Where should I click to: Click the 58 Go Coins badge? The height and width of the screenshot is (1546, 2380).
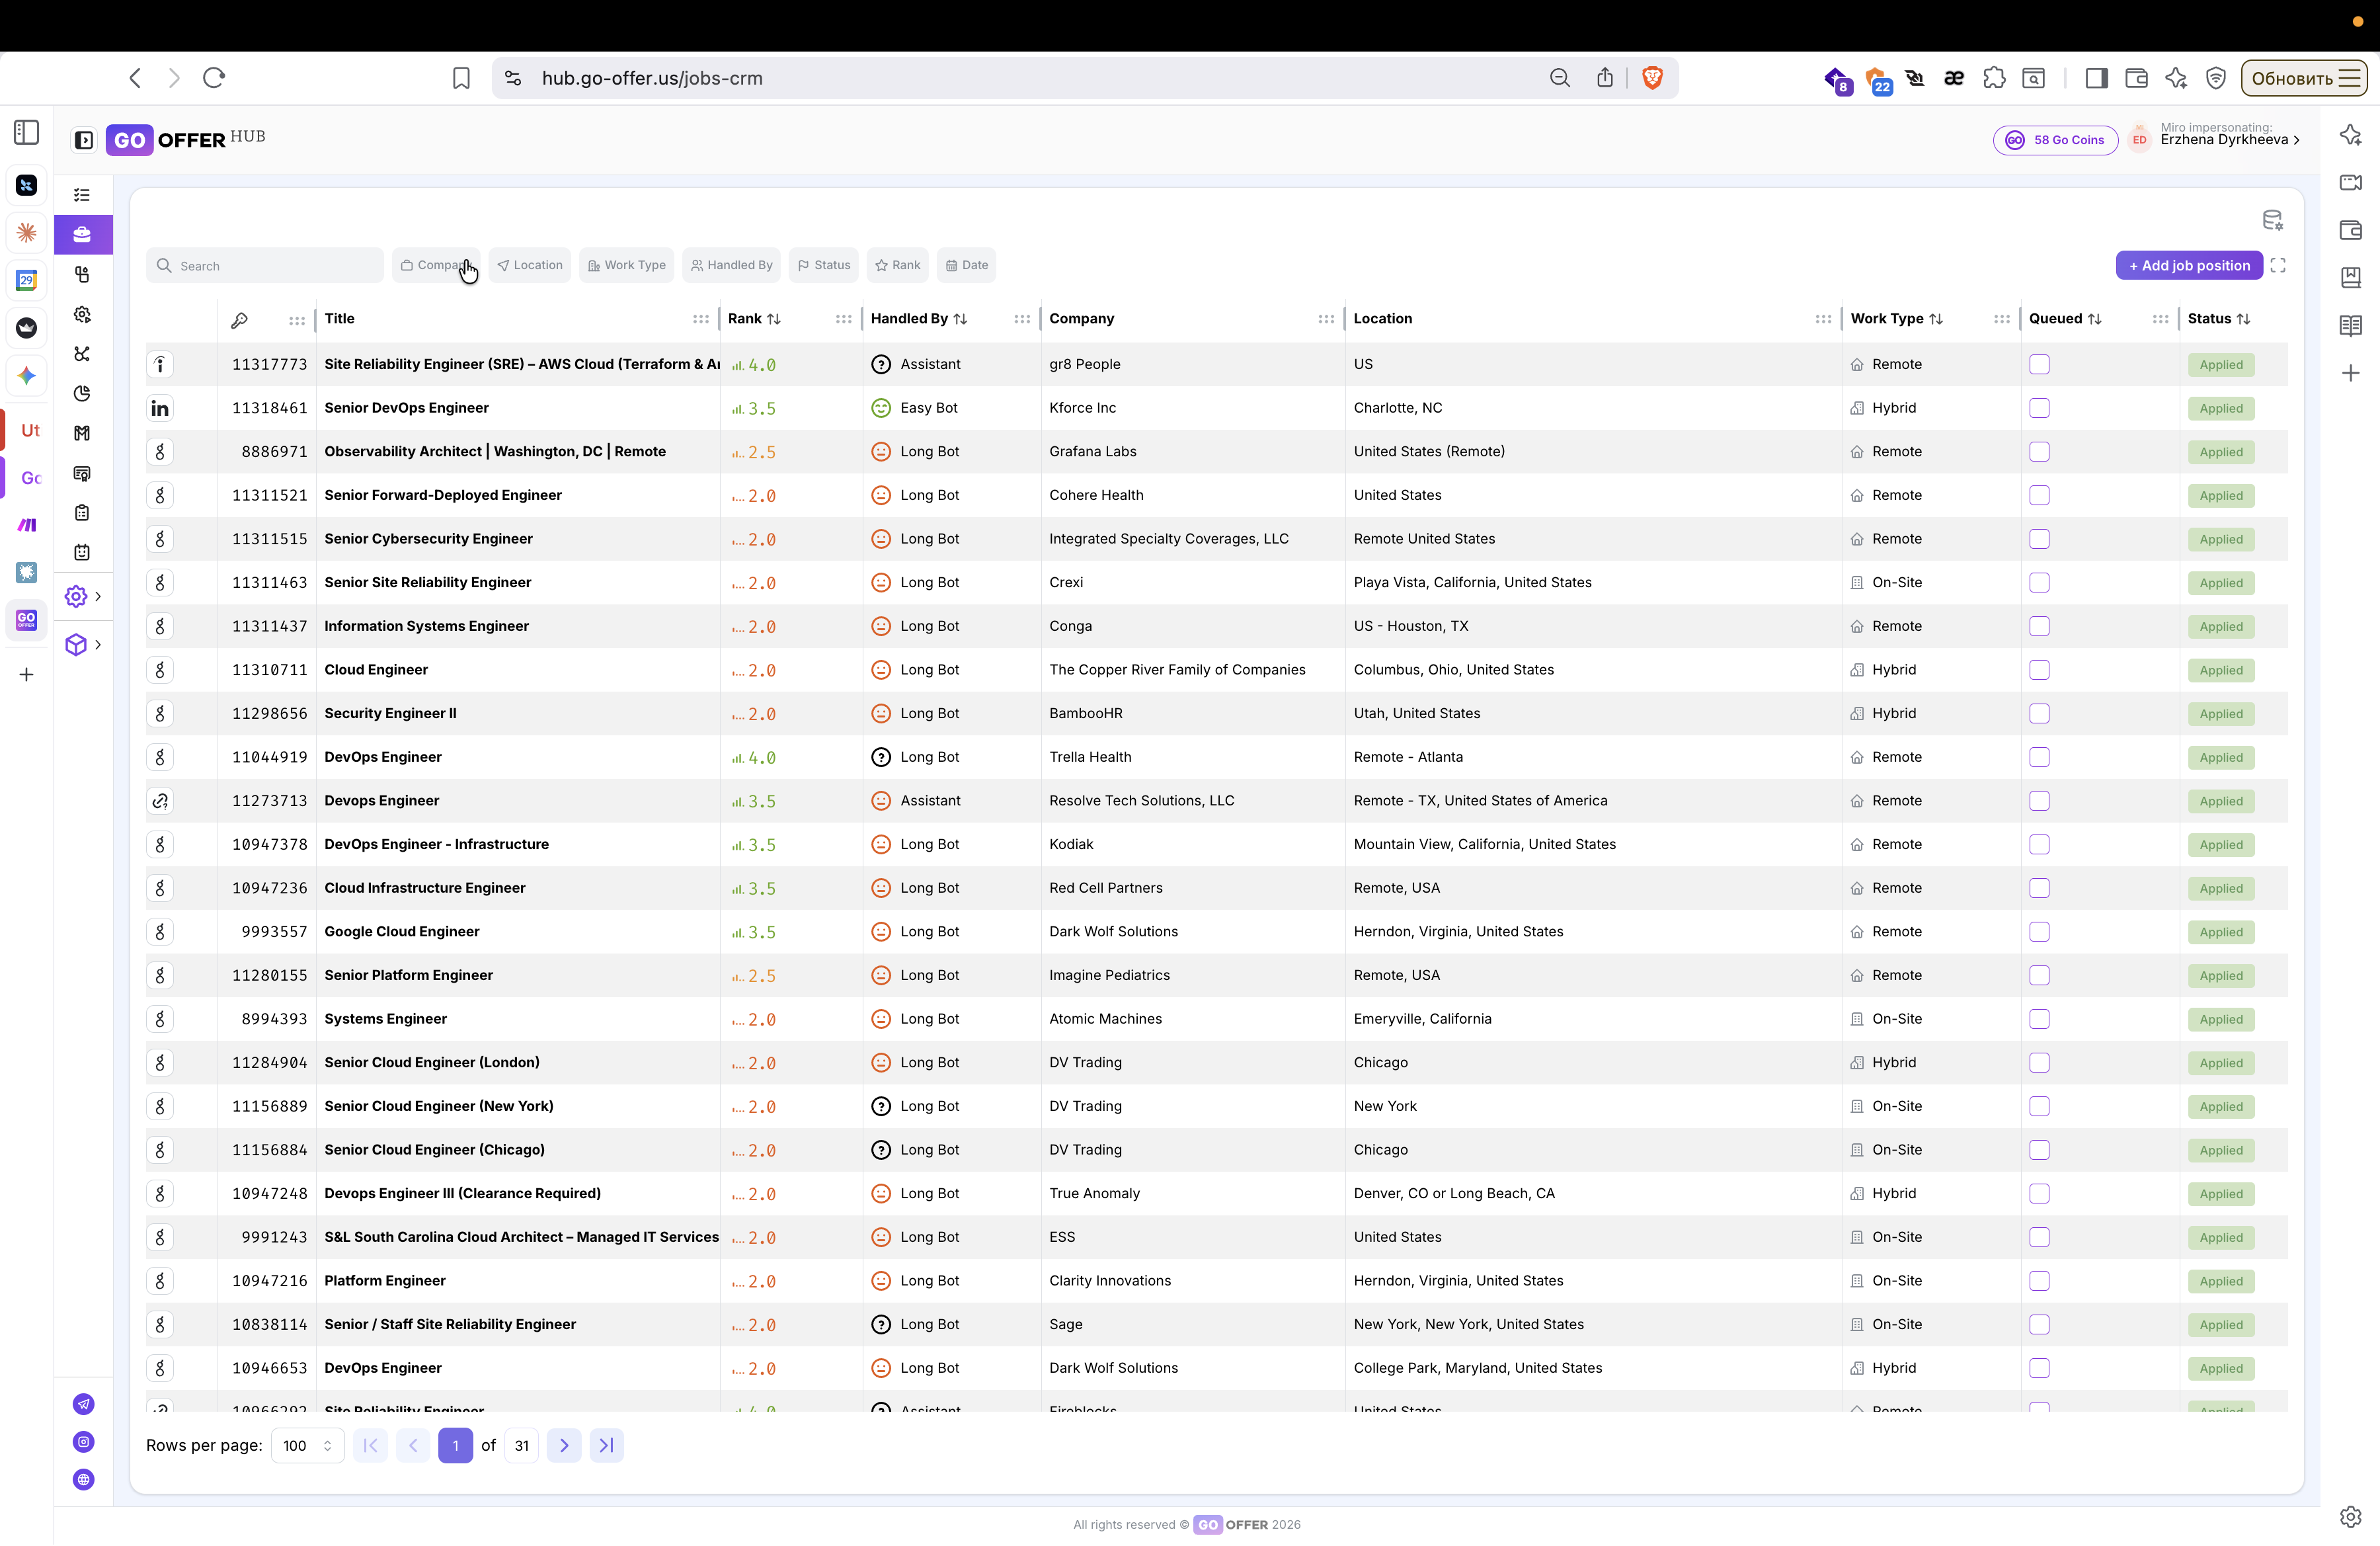coord(2055,140)
